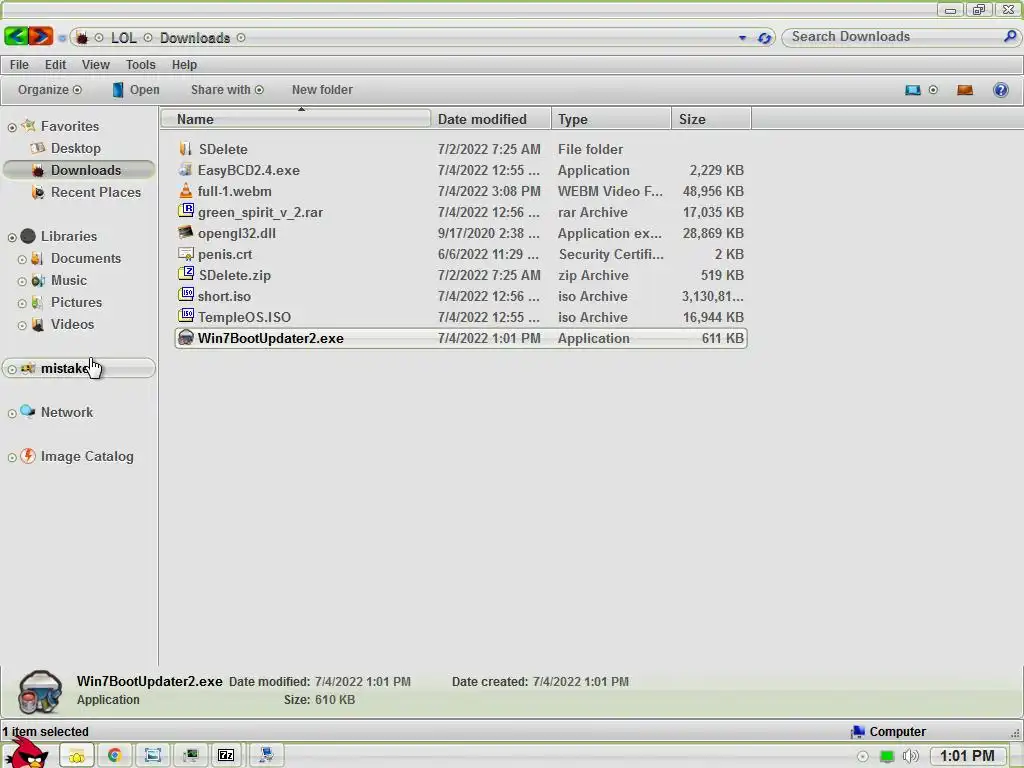Expand the Documents library node
This screenshot has width=1024, height=768.
point(22,259)
